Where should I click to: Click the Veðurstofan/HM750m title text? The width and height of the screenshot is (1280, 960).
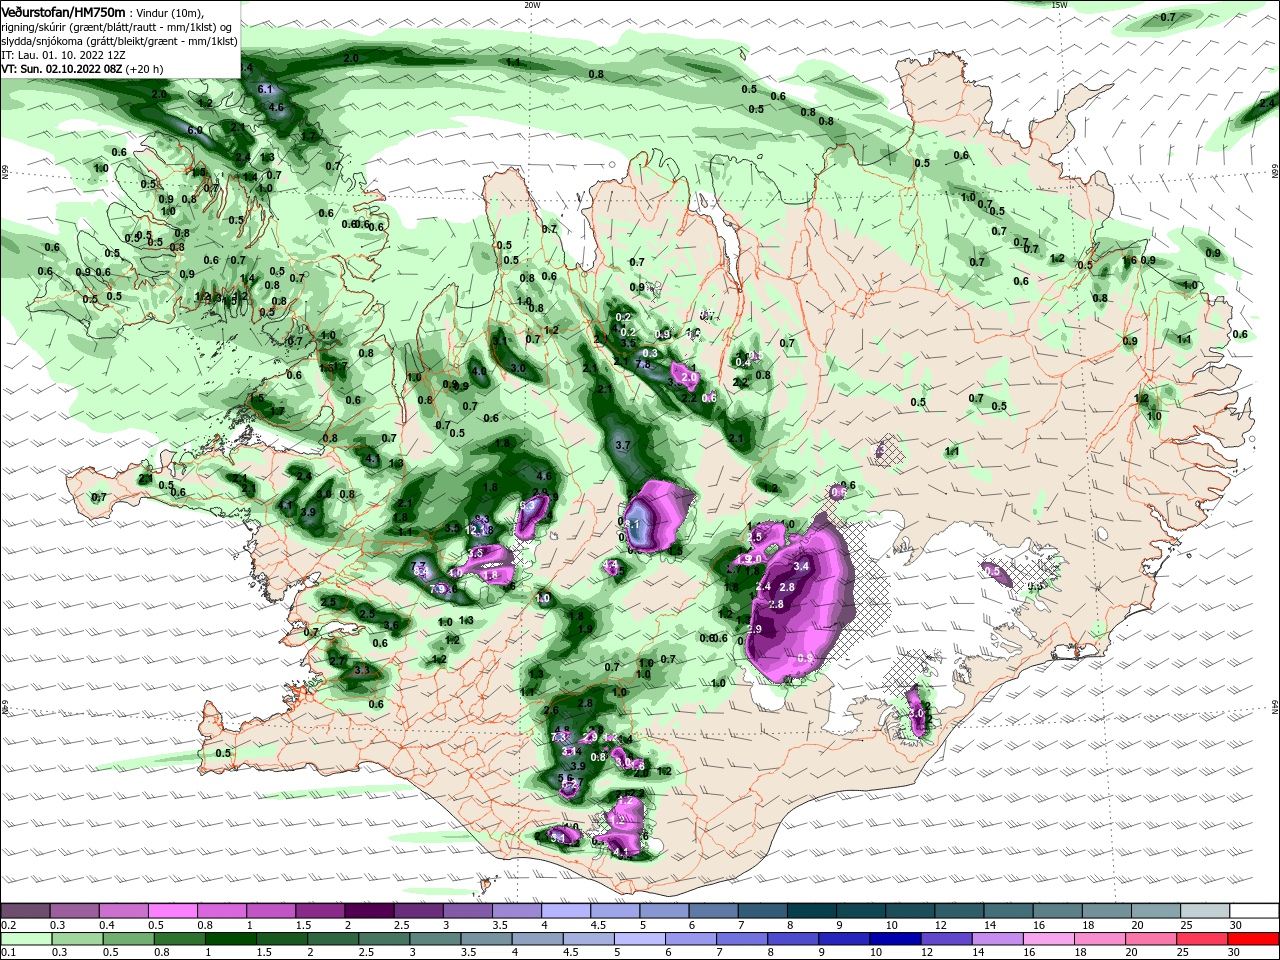pyautogui.click(x=63, y=12)
